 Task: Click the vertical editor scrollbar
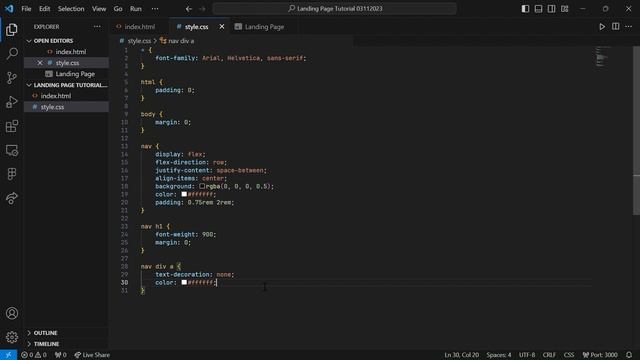pos(636,131)
